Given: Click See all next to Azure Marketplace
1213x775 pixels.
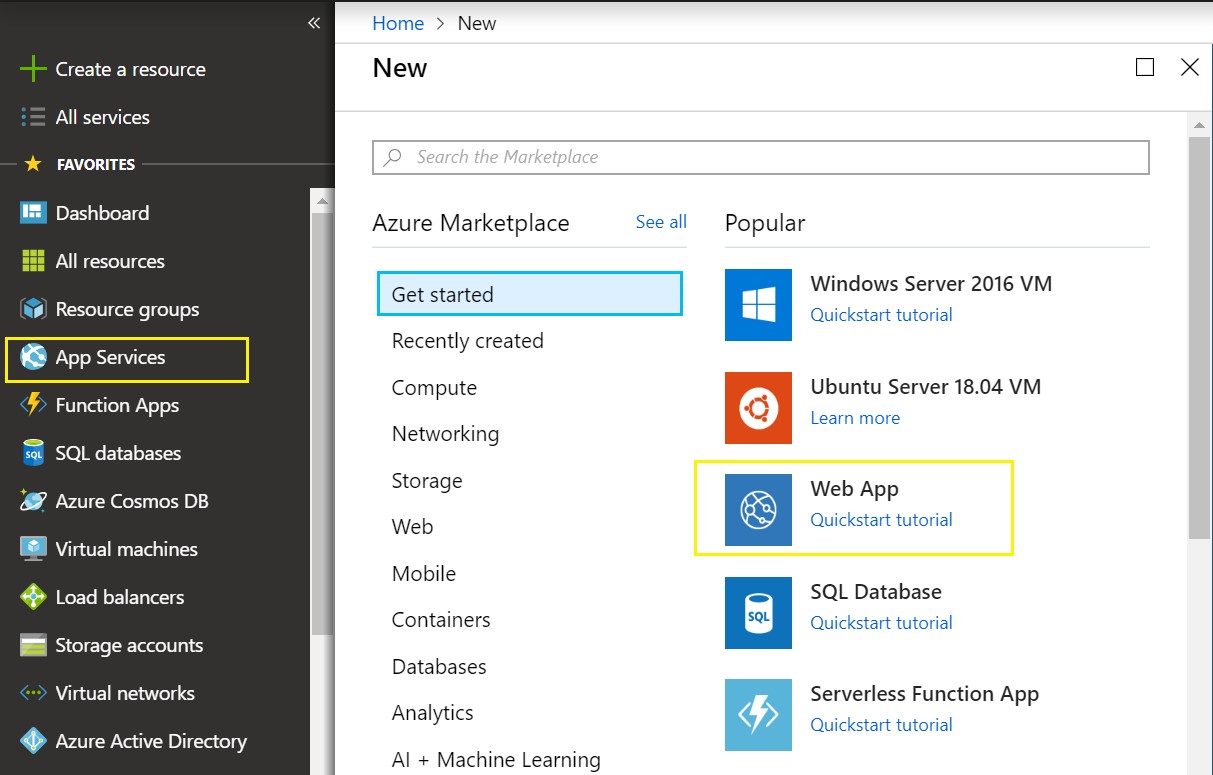Looking at the screenshot, I should 660,222.
